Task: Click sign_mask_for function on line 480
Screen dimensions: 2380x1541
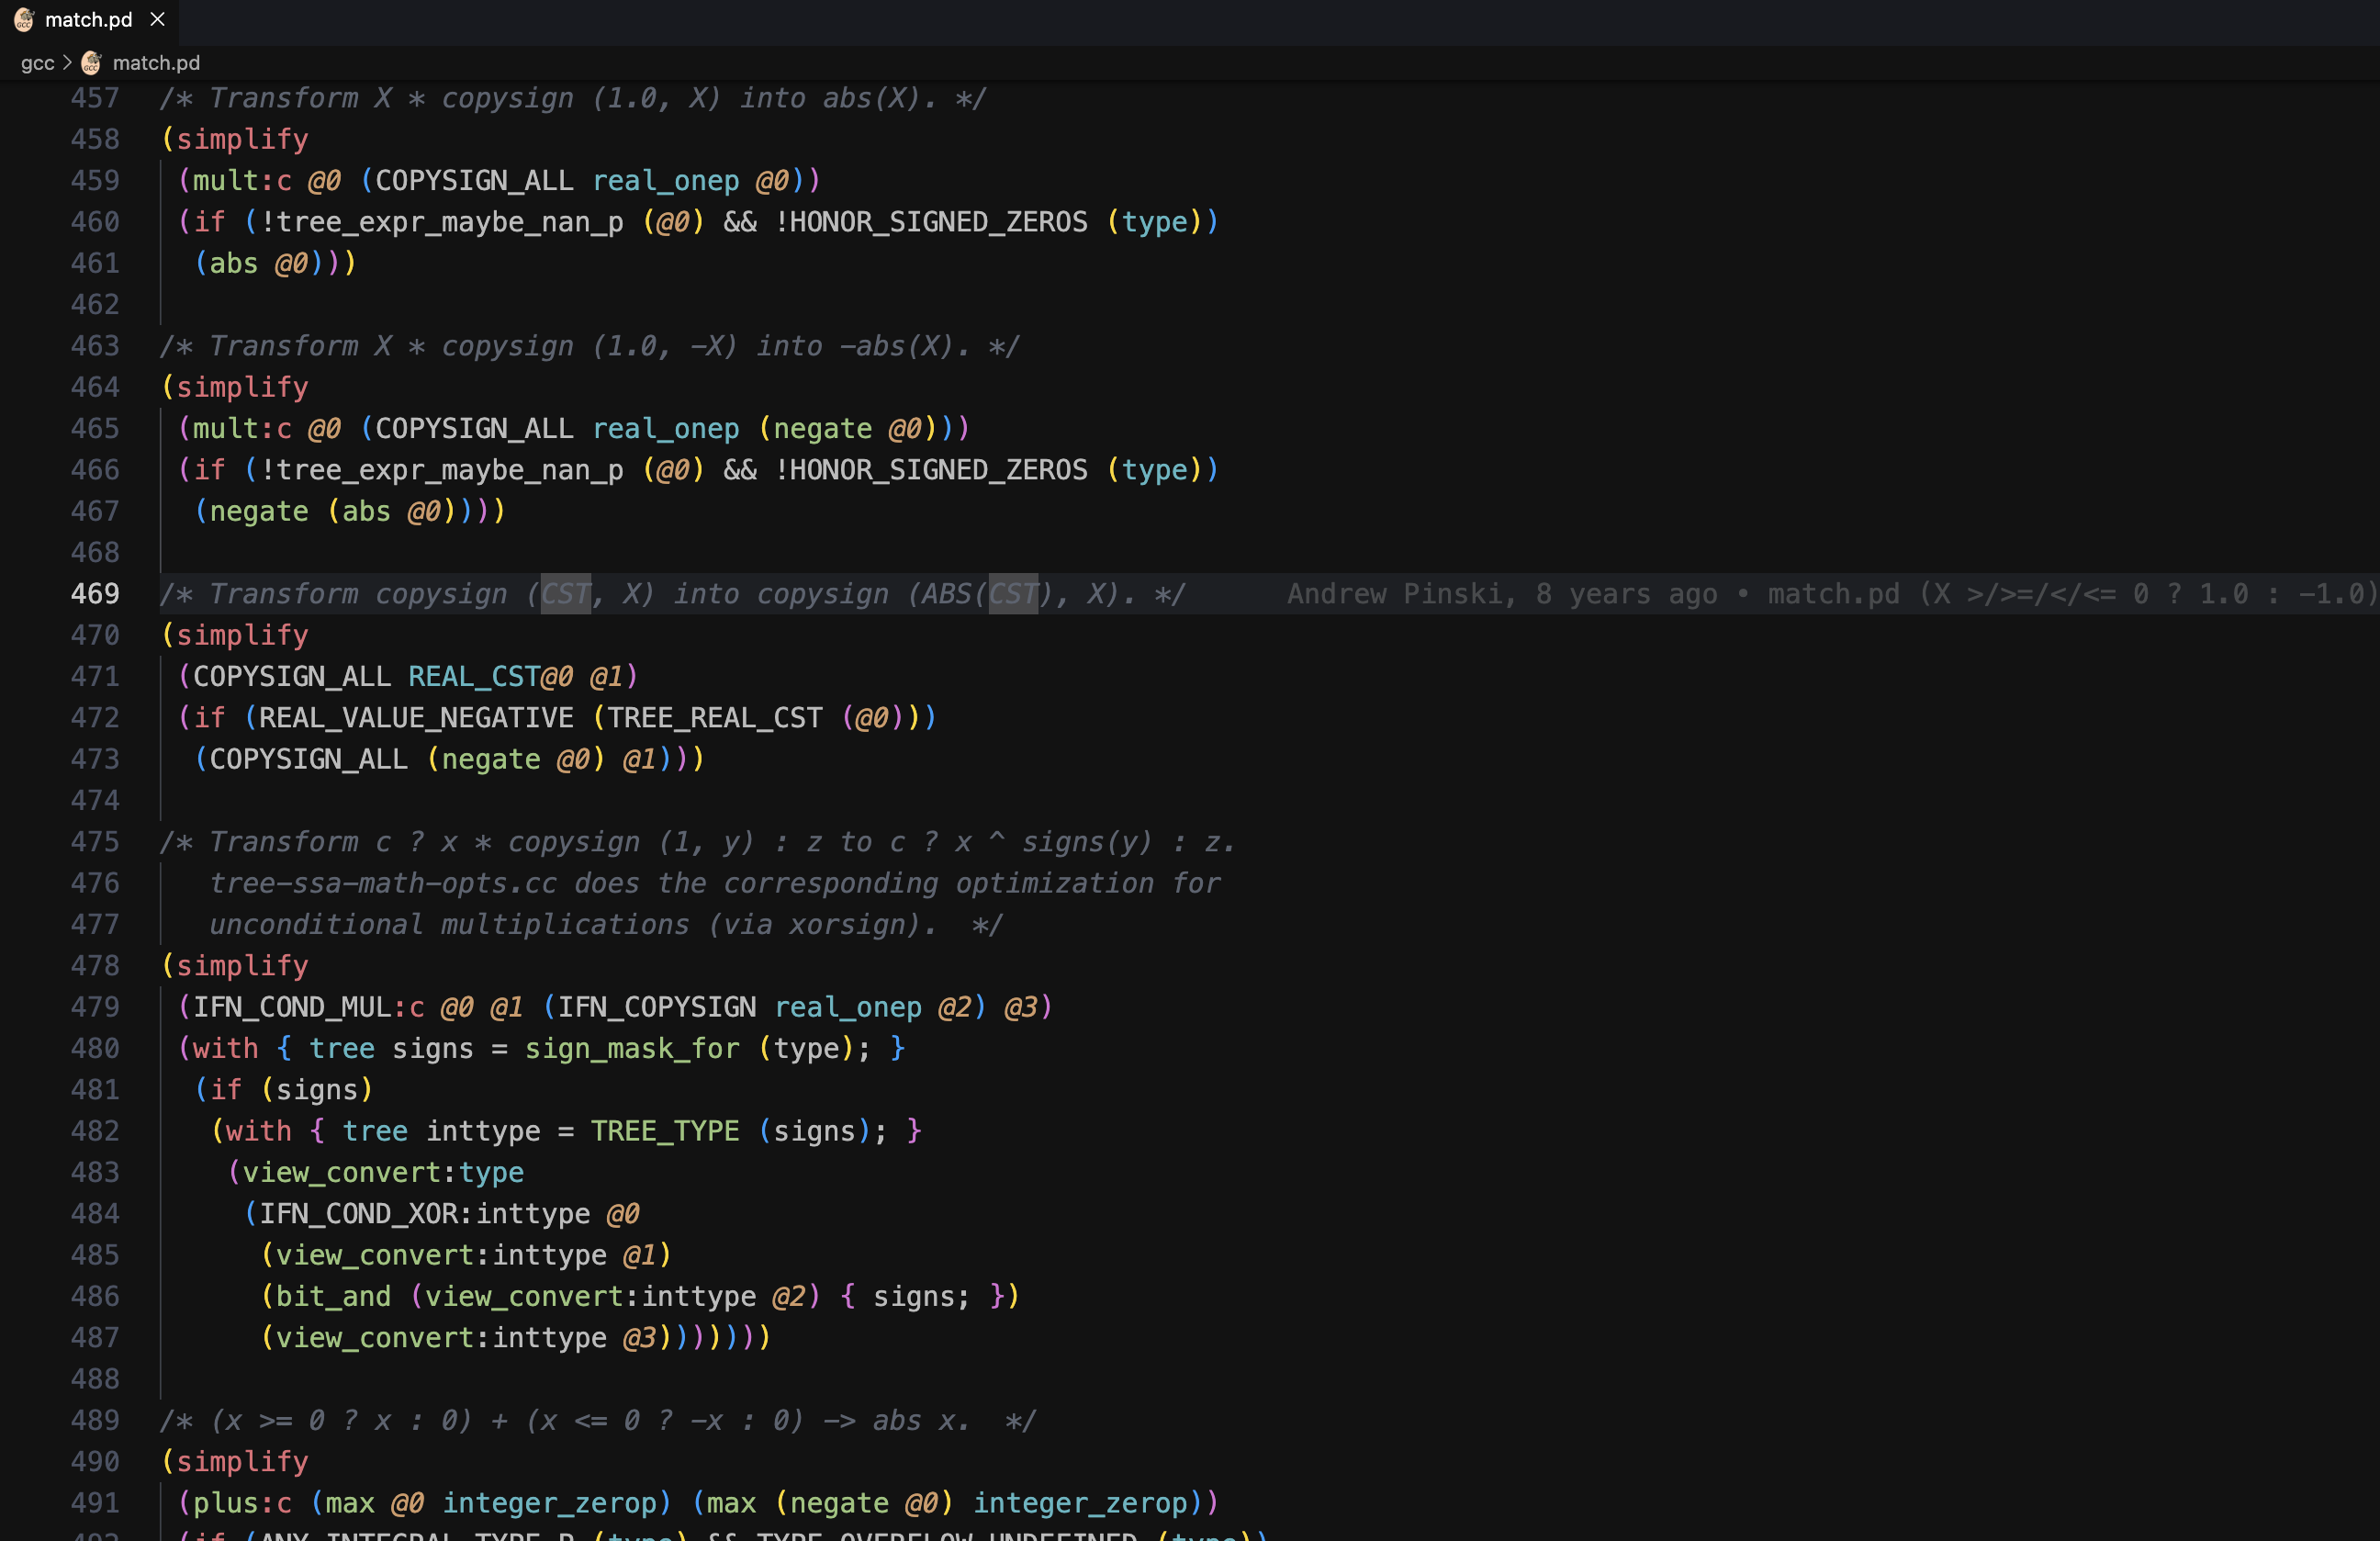Action: (x=631, y=1049)
